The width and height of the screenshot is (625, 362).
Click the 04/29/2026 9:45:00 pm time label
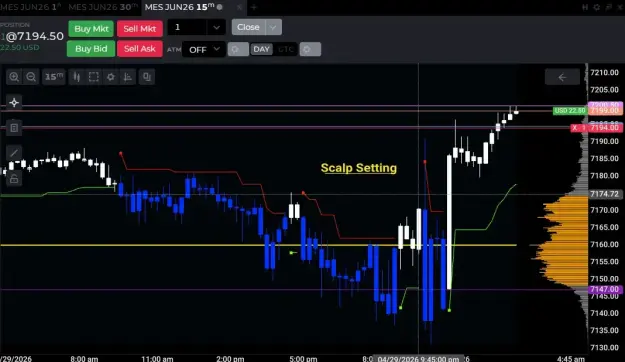point(418,358)
